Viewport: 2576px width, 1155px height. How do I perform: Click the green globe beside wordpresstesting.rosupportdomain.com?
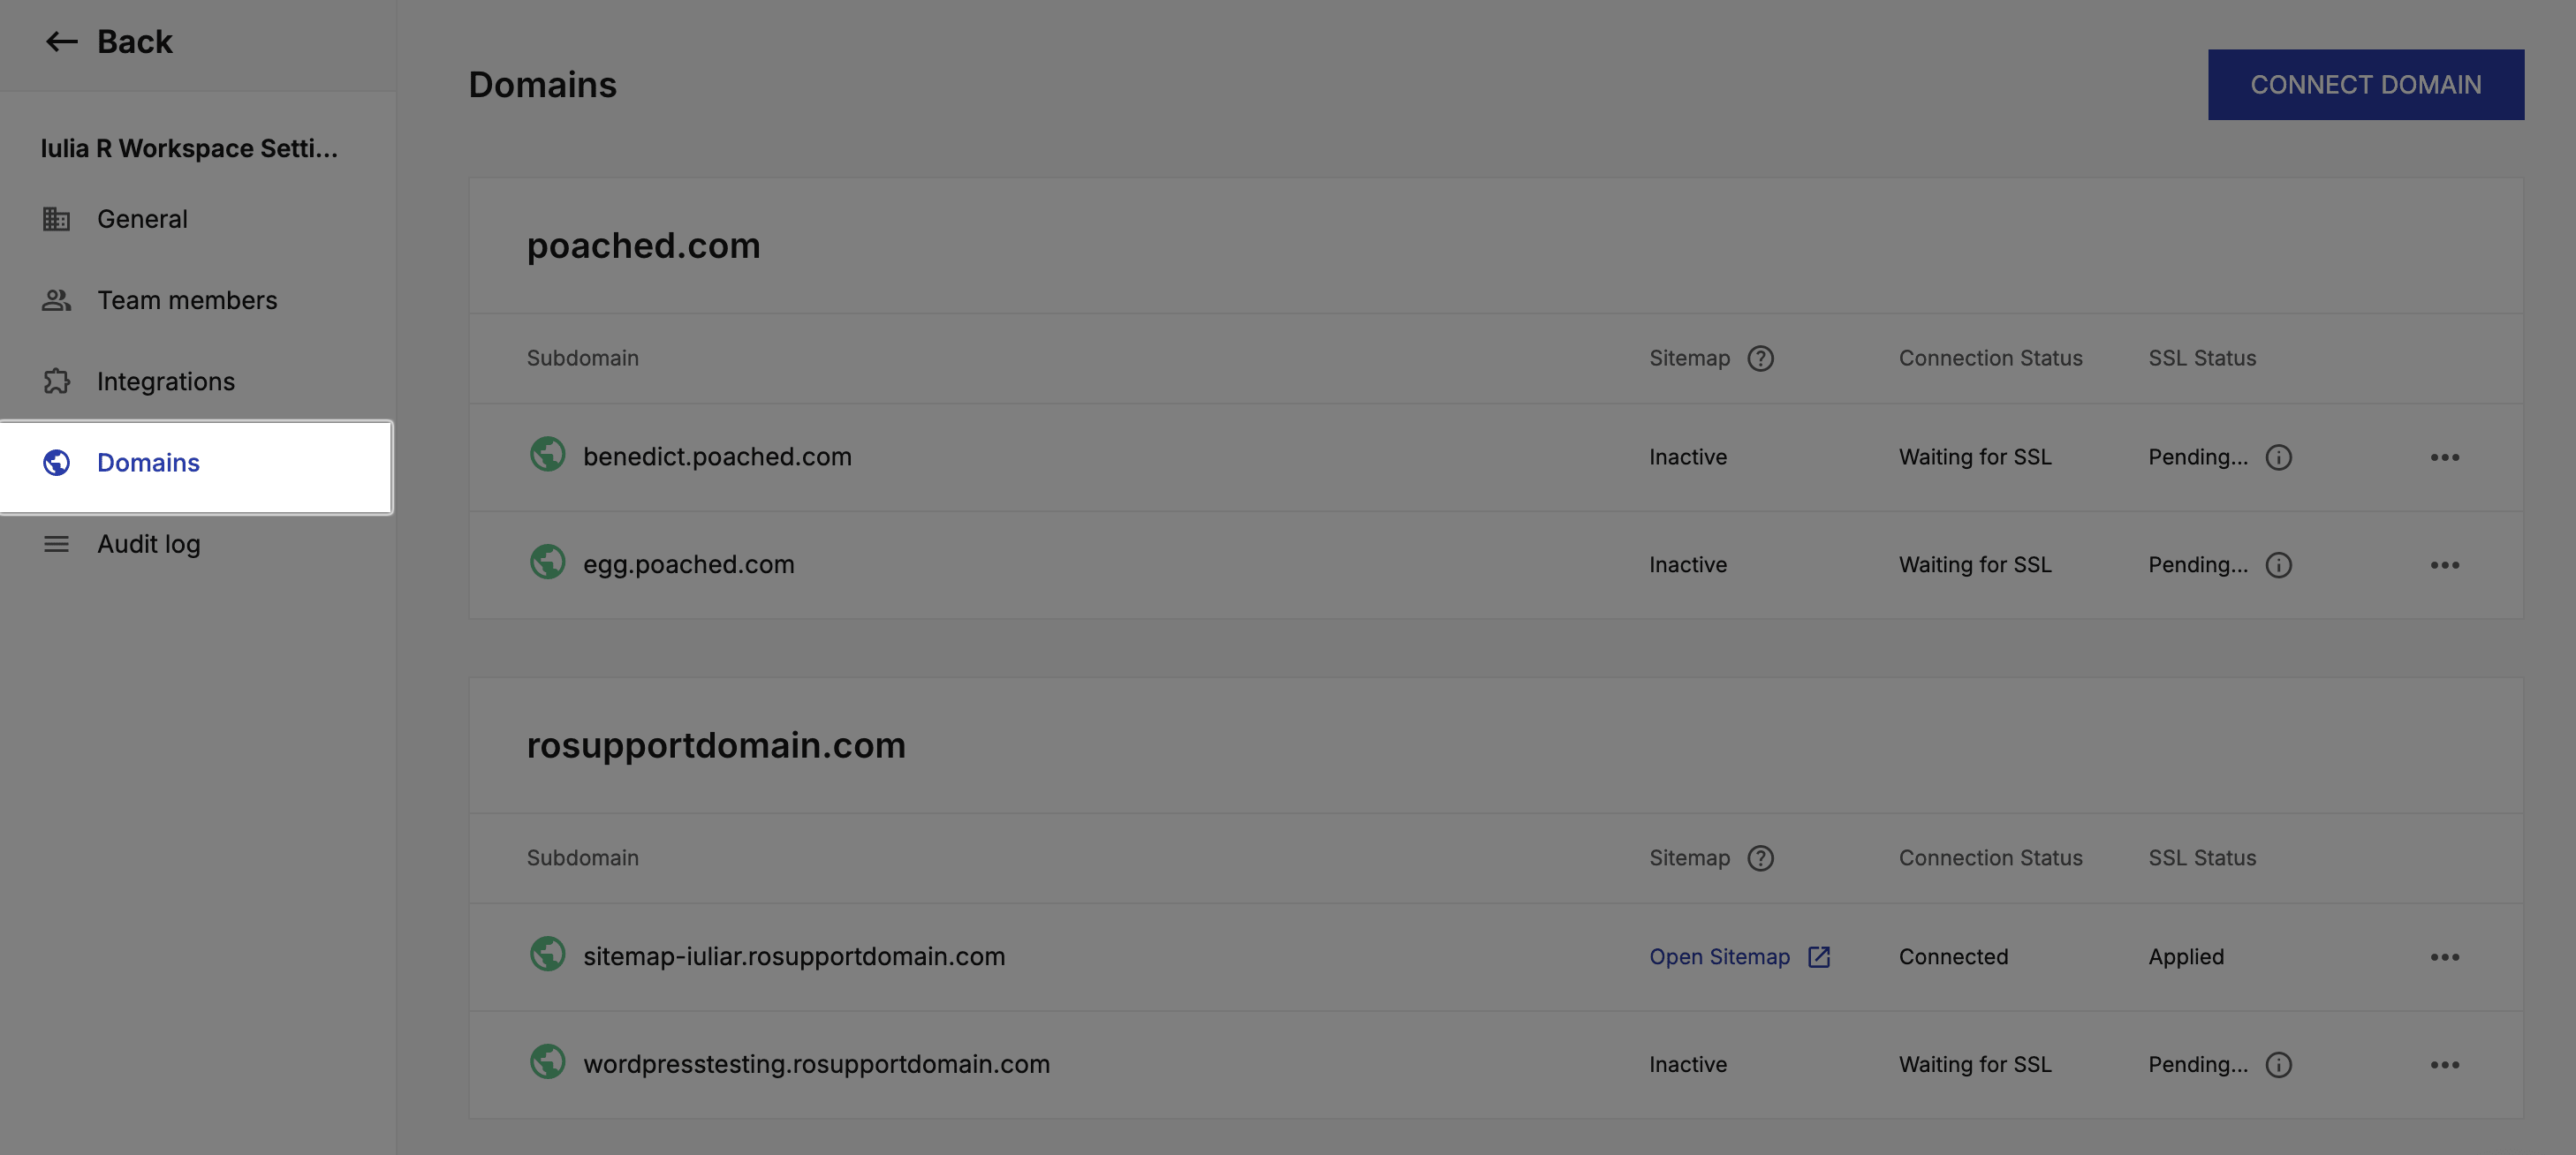coord(548,1063)
